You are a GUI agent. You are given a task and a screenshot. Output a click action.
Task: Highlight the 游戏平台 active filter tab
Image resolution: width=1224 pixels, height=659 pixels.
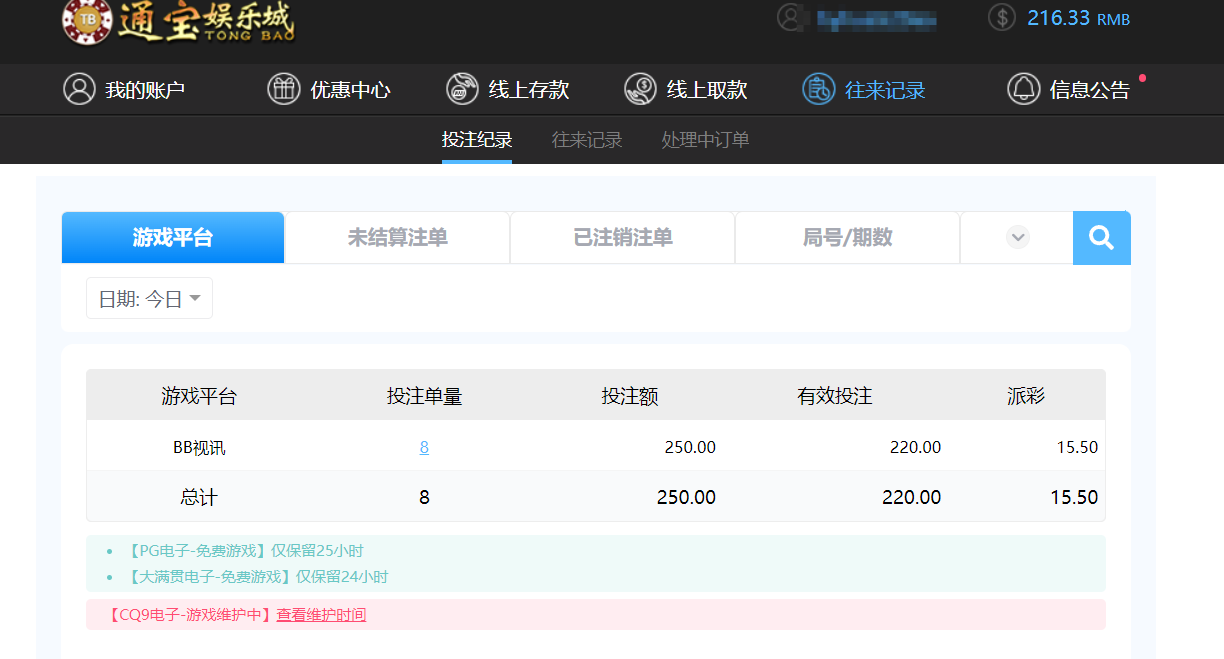pos(172,237)
